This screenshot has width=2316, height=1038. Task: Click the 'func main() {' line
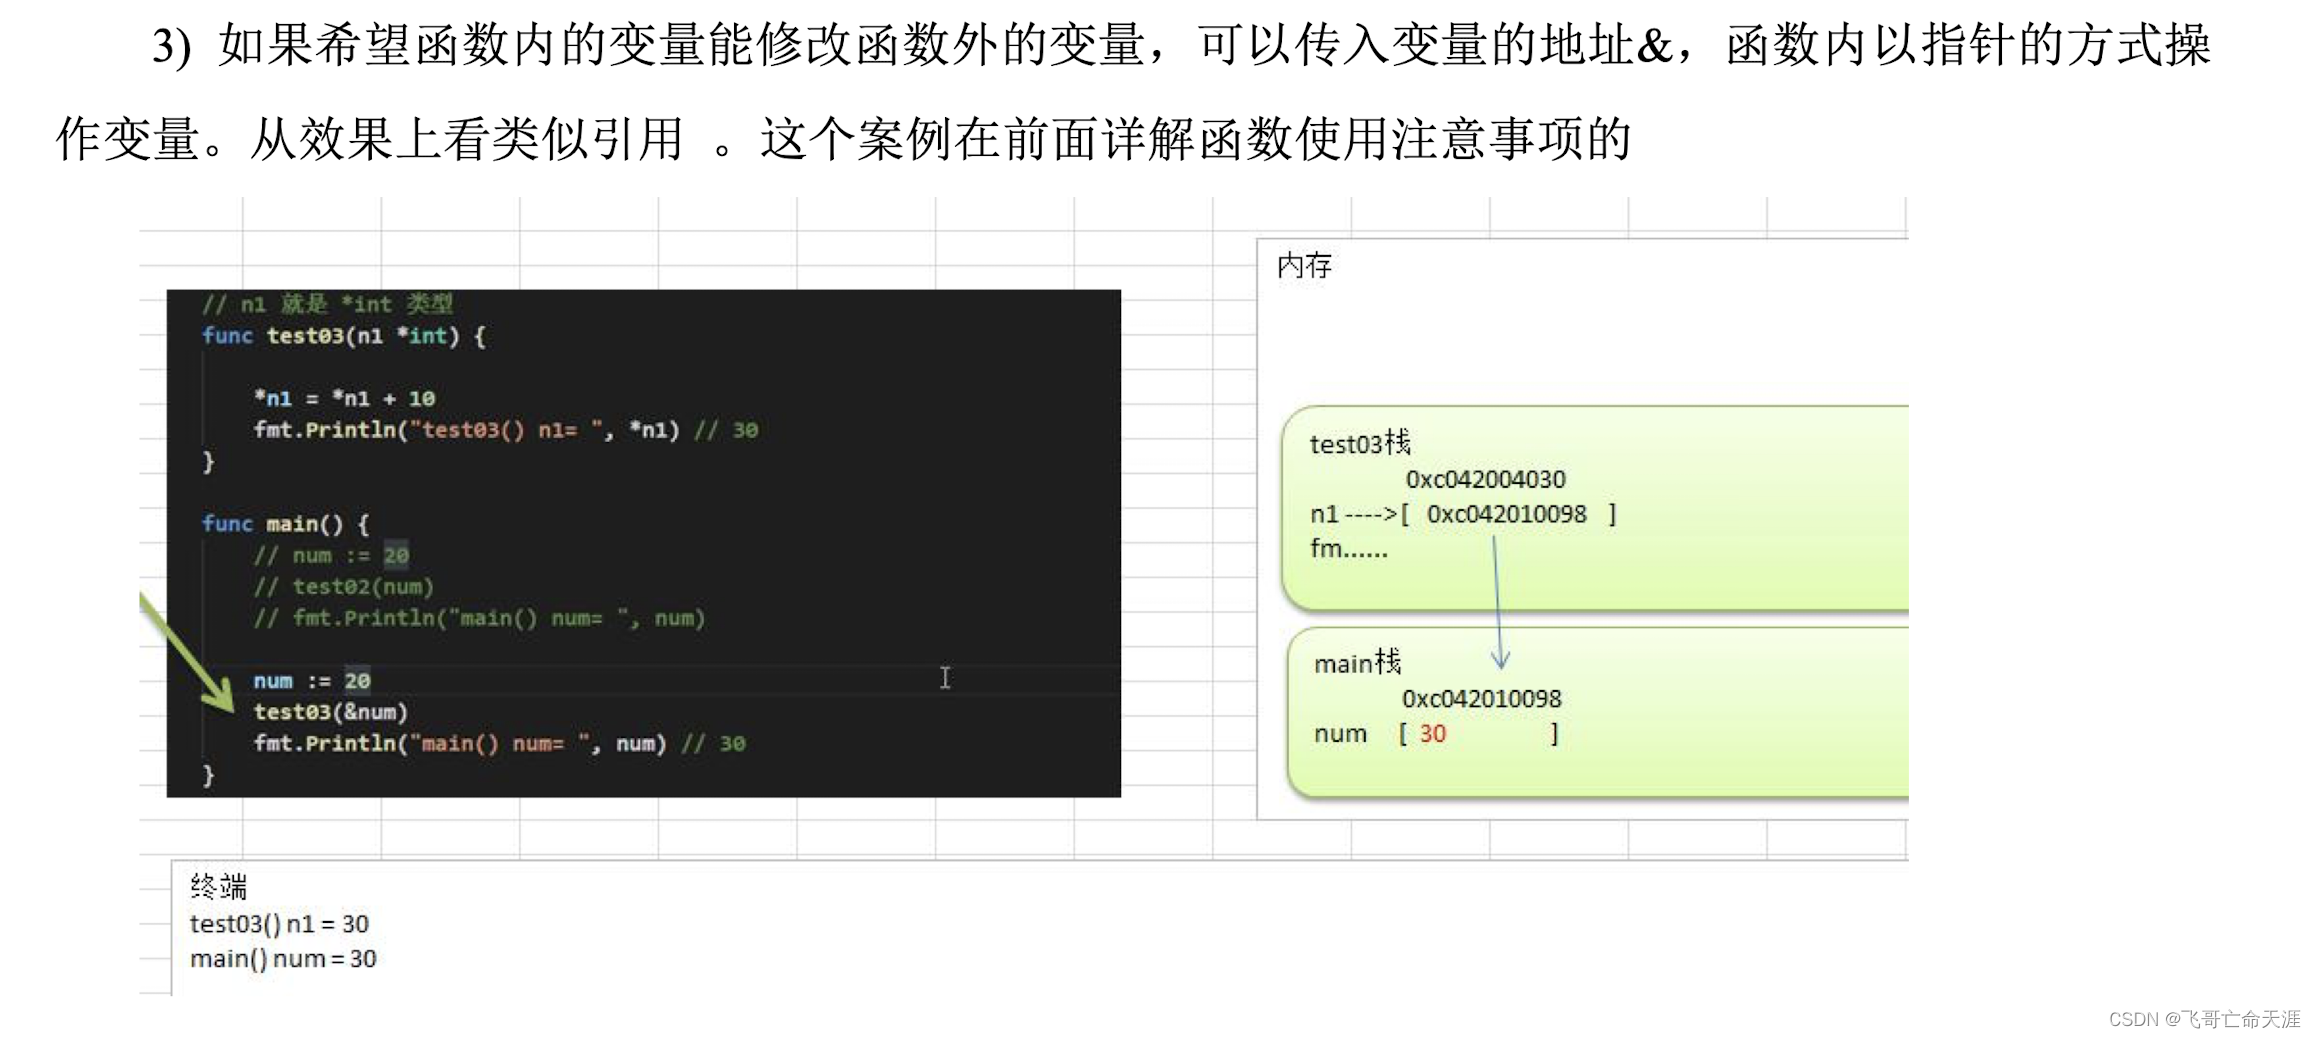[285, 524]
